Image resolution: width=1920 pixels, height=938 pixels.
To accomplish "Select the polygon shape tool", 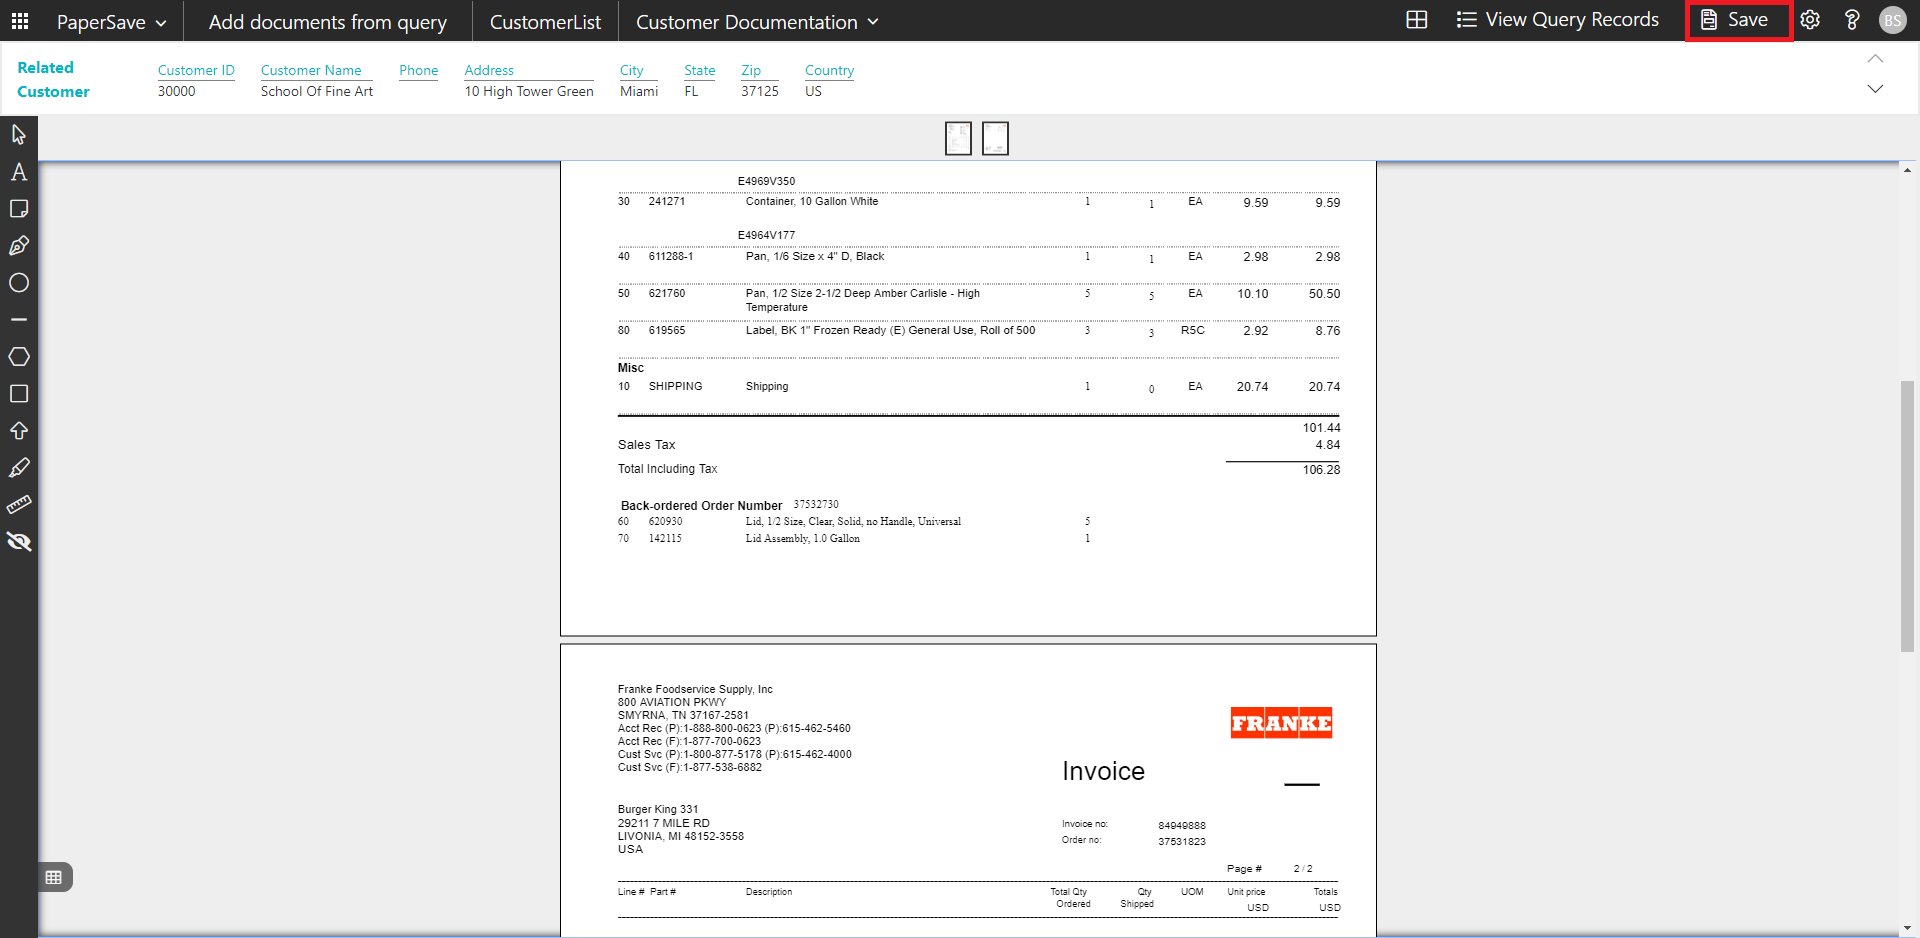I will tap(18, 357).
